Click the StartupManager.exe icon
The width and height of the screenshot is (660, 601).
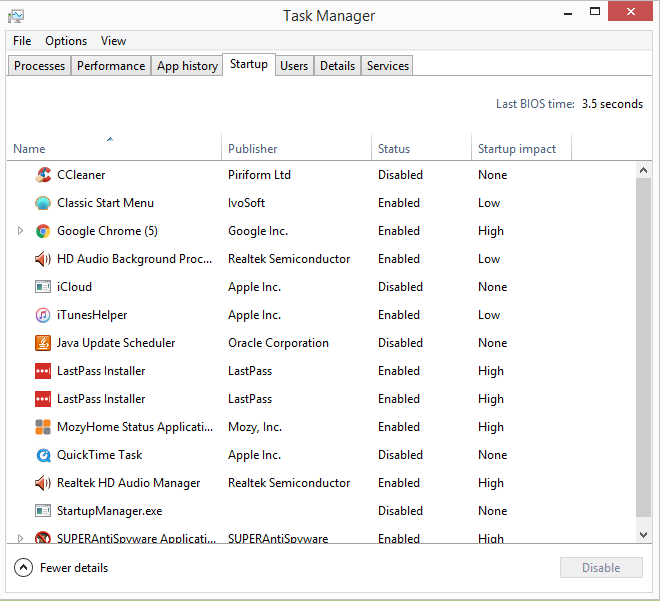[x=43, y=511]
